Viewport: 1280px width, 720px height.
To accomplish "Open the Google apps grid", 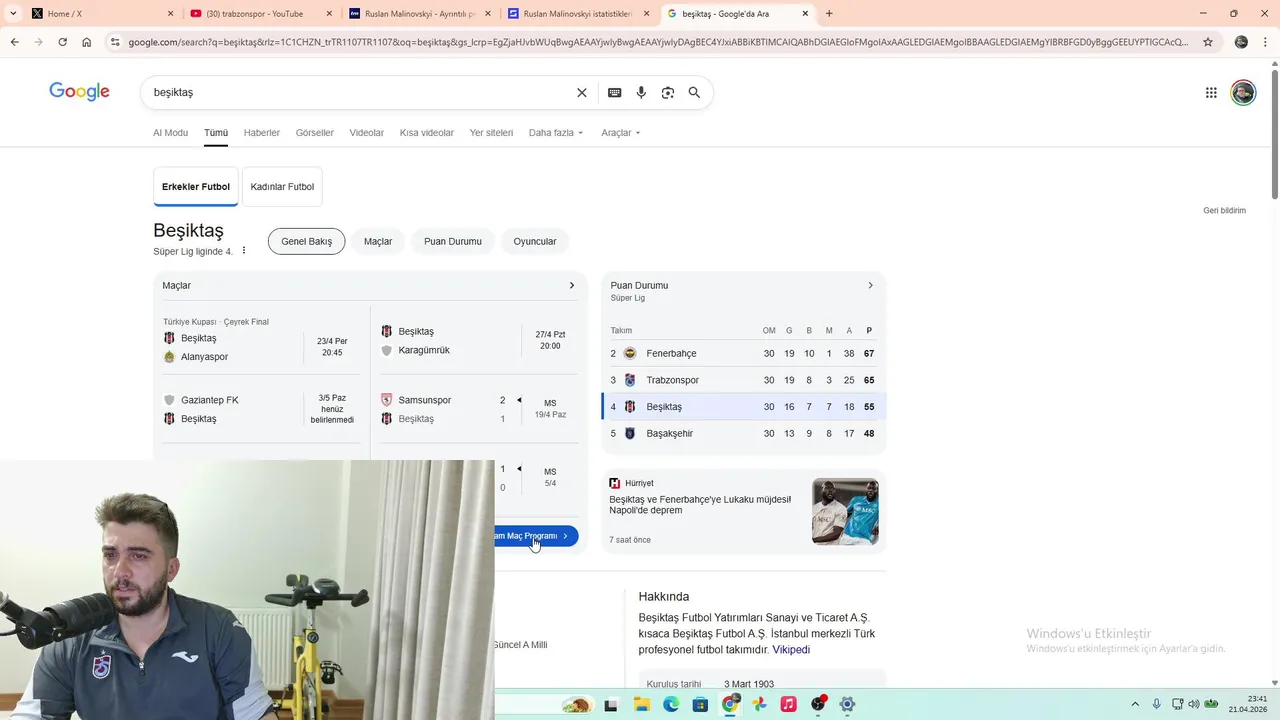I will click(1211, 92).
